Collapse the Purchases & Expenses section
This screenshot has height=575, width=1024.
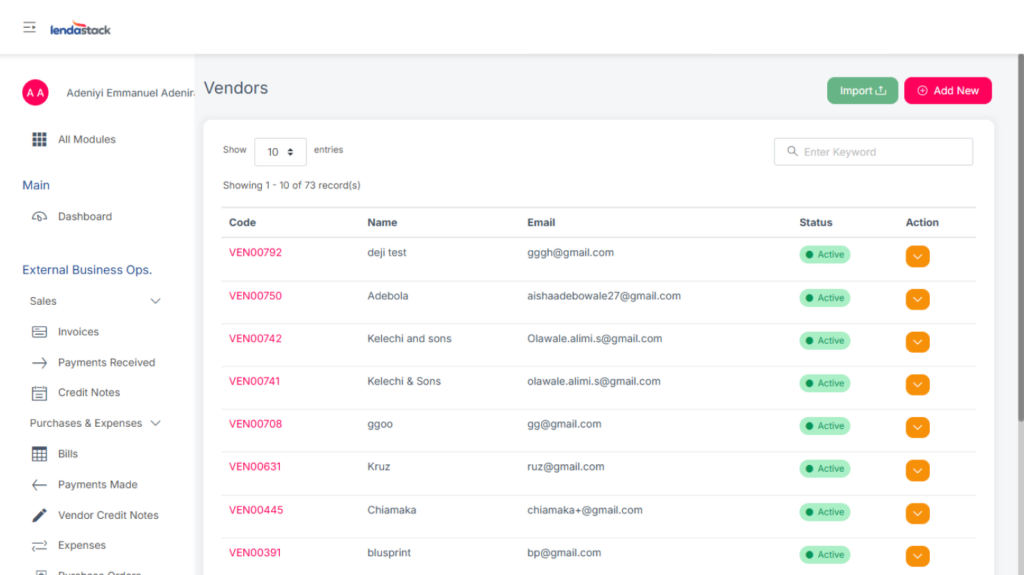click(x=155, y=423)
